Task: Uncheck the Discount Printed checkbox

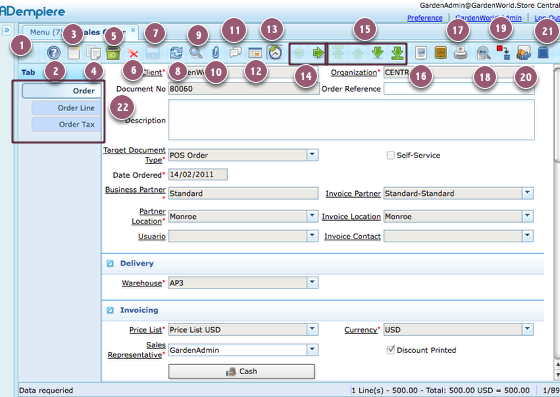Action: click(391, 350)
